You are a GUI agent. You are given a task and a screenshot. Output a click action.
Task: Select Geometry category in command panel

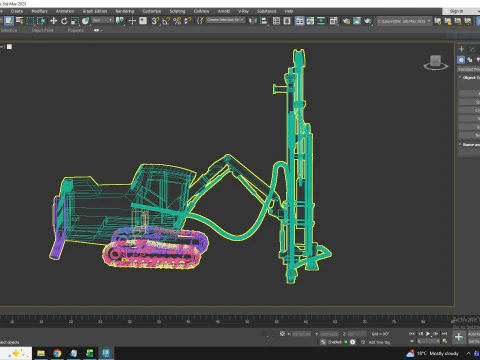point(461,60)
